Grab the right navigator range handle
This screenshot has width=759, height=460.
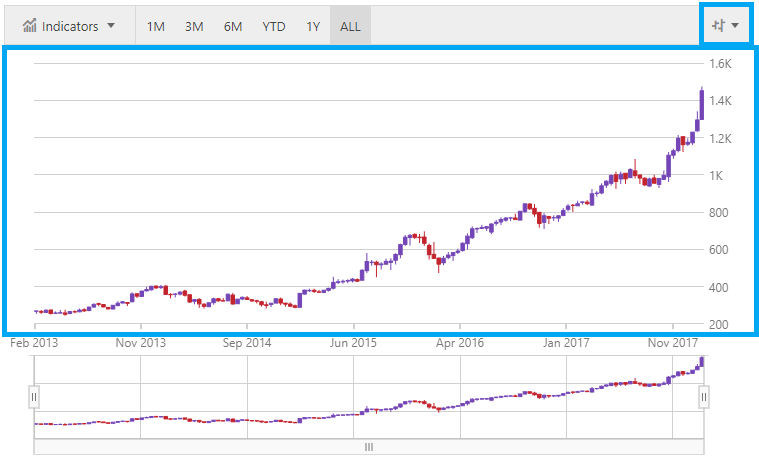tap(703, 397)
